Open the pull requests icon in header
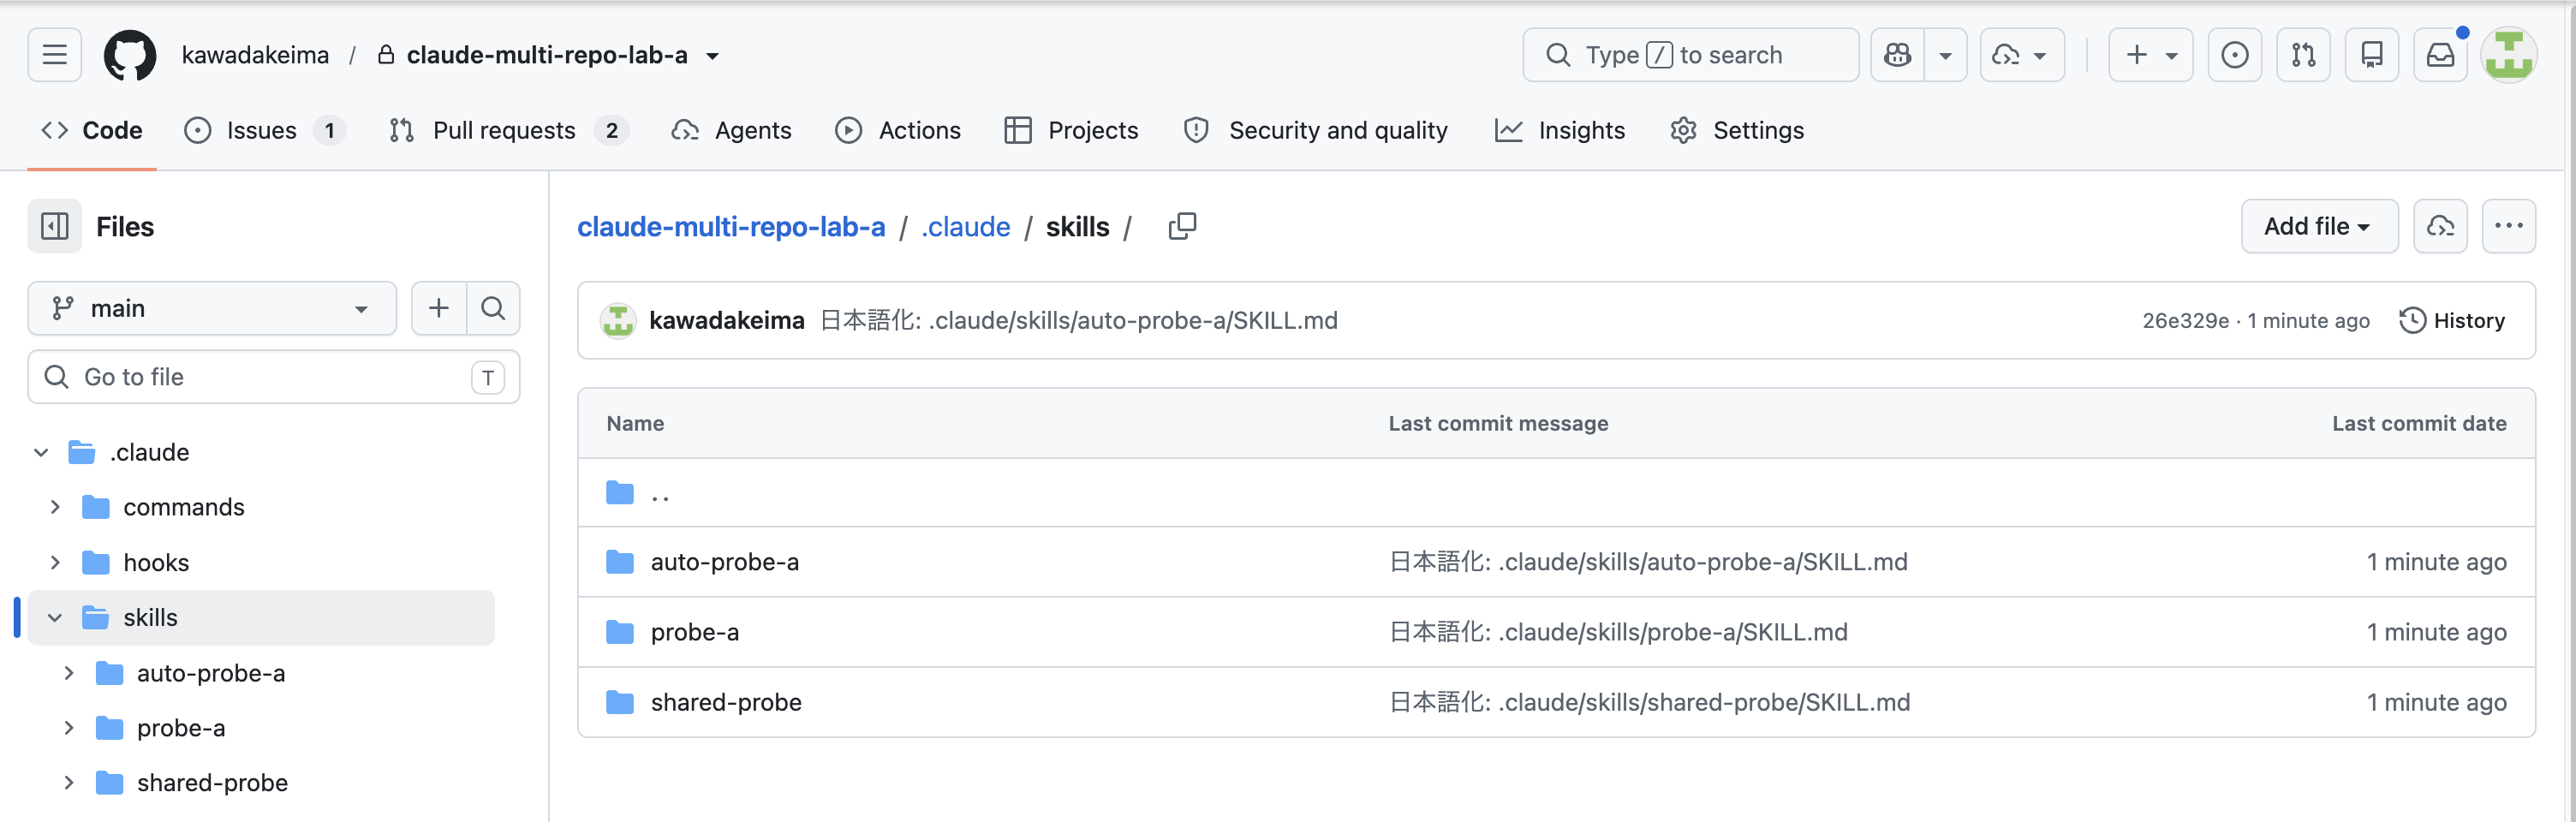2576x822 pixels. [2303, 55]
